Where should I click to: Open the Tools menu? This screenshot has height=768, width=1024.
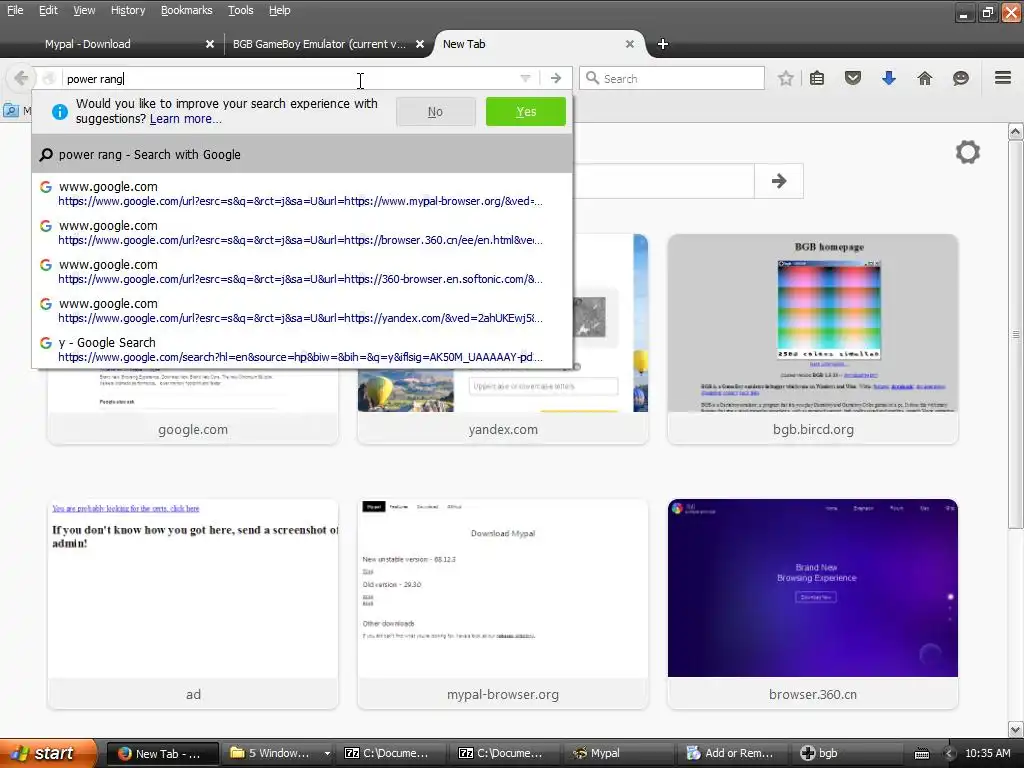click(241, 10)
